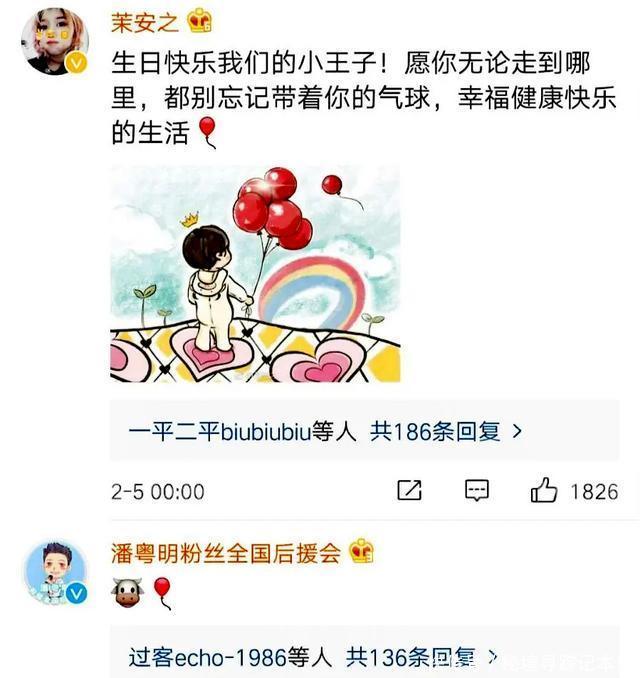Like the comment with 1826 likes
This screenshot has height=678, width=640.
coord(544,490)
